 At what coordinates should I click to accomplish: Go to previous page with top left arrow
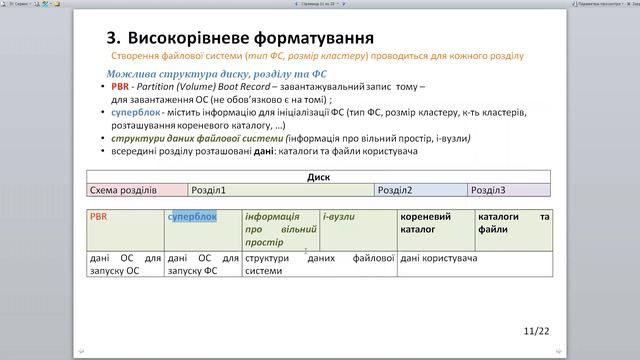[x=296, y=4]
